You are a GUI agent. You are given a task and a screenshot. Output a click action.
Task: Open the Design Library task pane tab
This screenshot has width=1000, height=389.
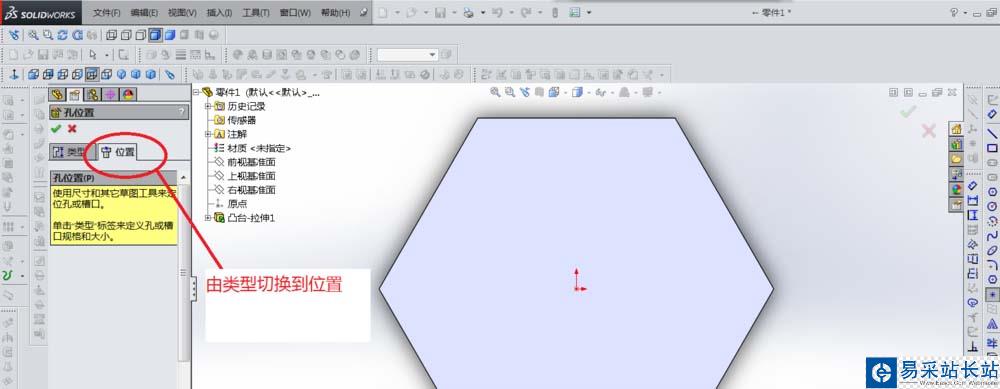tap(956, 144)
